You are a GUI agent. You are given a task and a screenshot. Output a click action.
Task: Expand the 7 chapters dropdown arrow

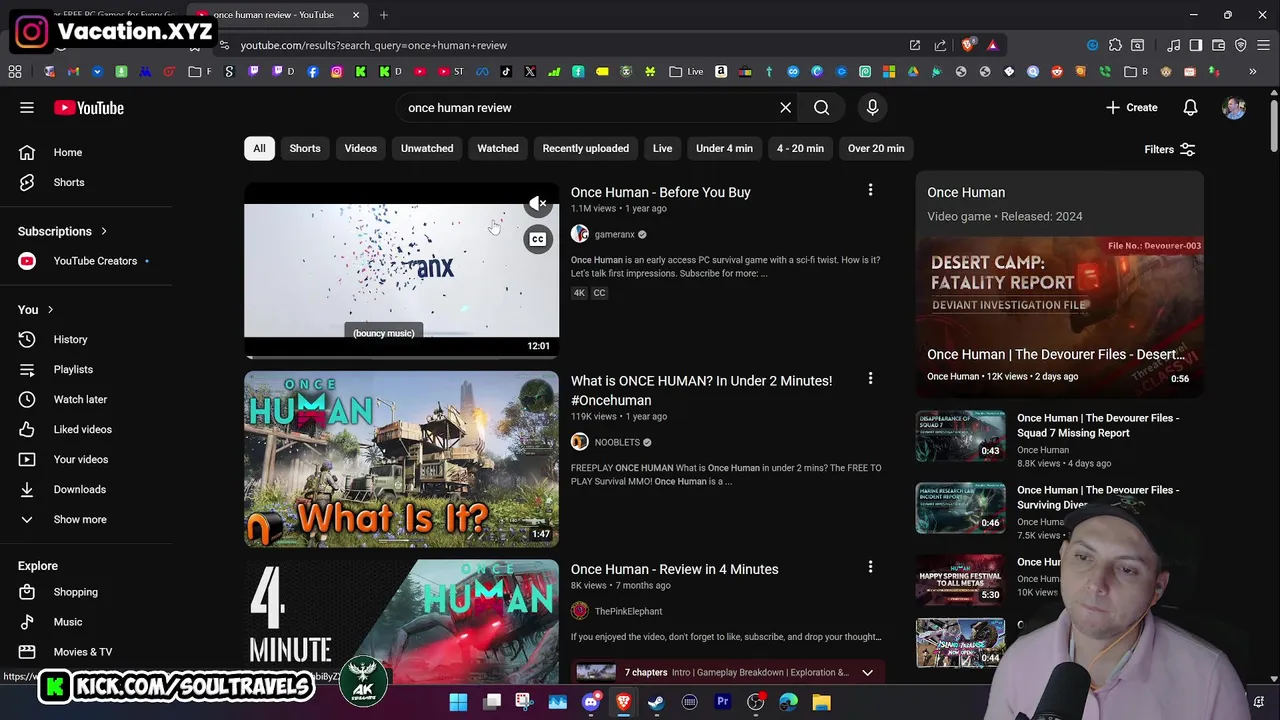[x=867, y=673]
